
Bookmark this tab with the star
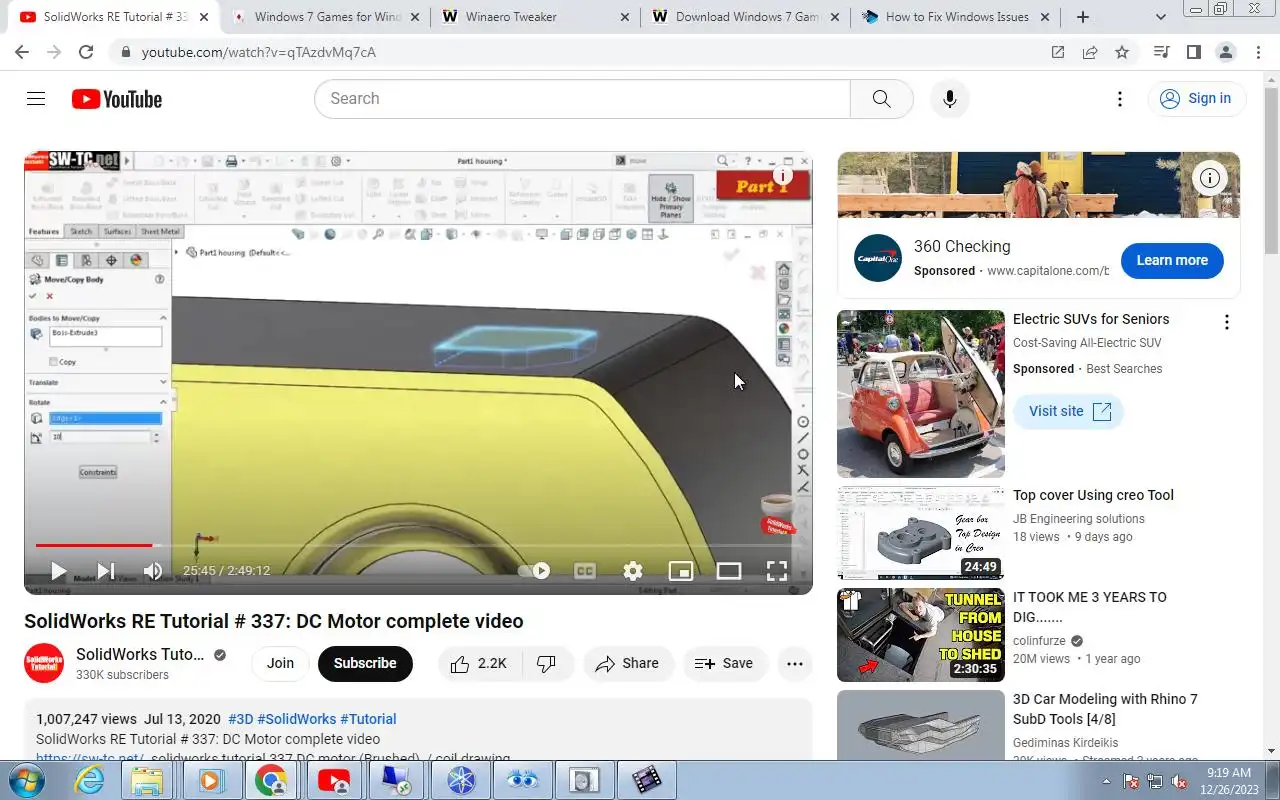(1122, 52)
